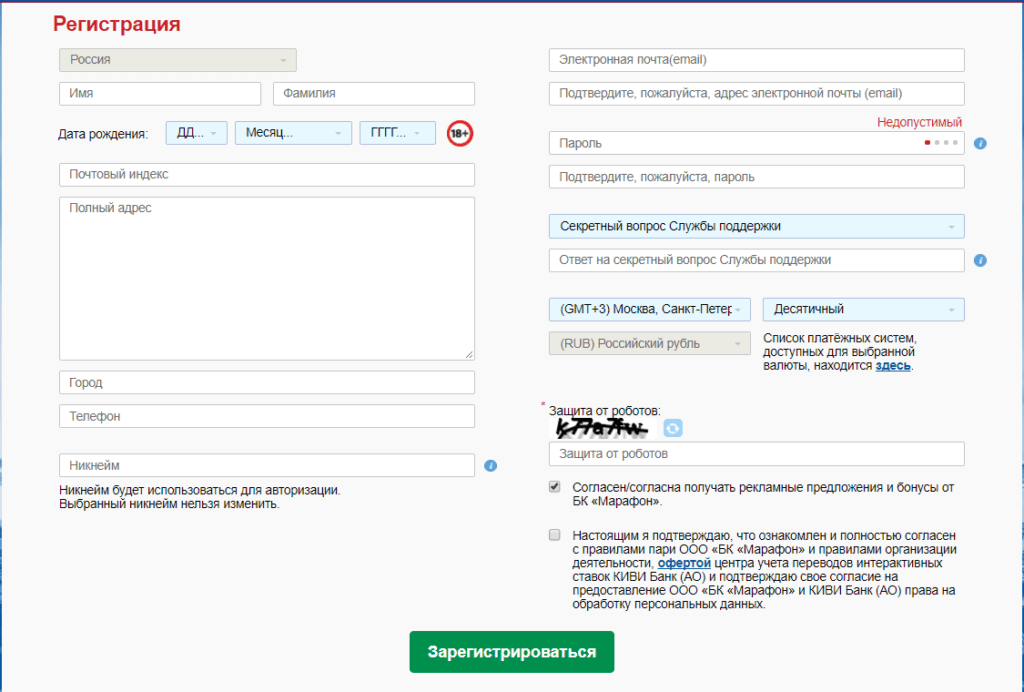Open the birth year ГГГГ dropdown

tap(397, 133)
